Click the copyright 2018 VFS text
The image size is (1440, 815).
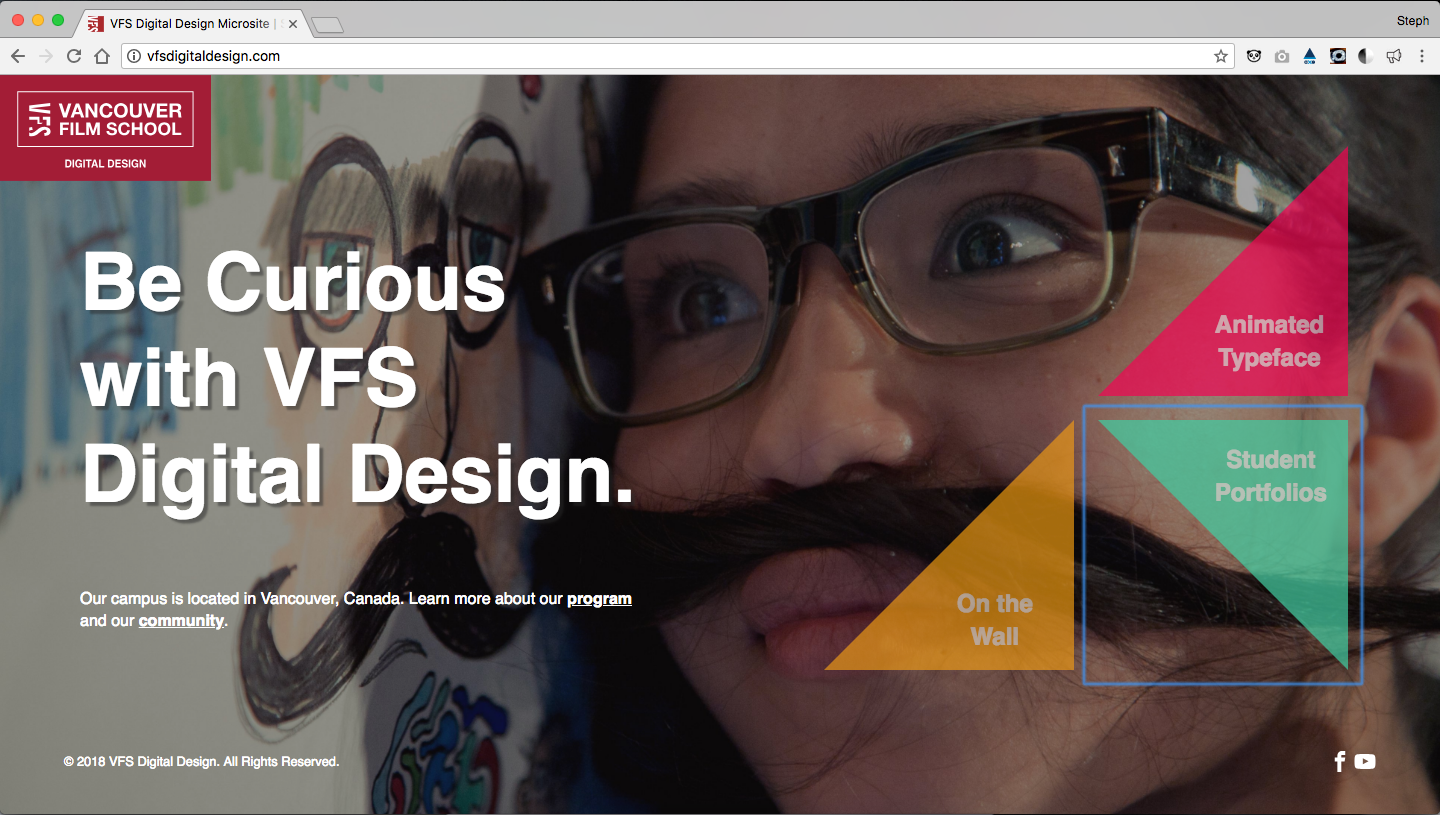point(201,762)
